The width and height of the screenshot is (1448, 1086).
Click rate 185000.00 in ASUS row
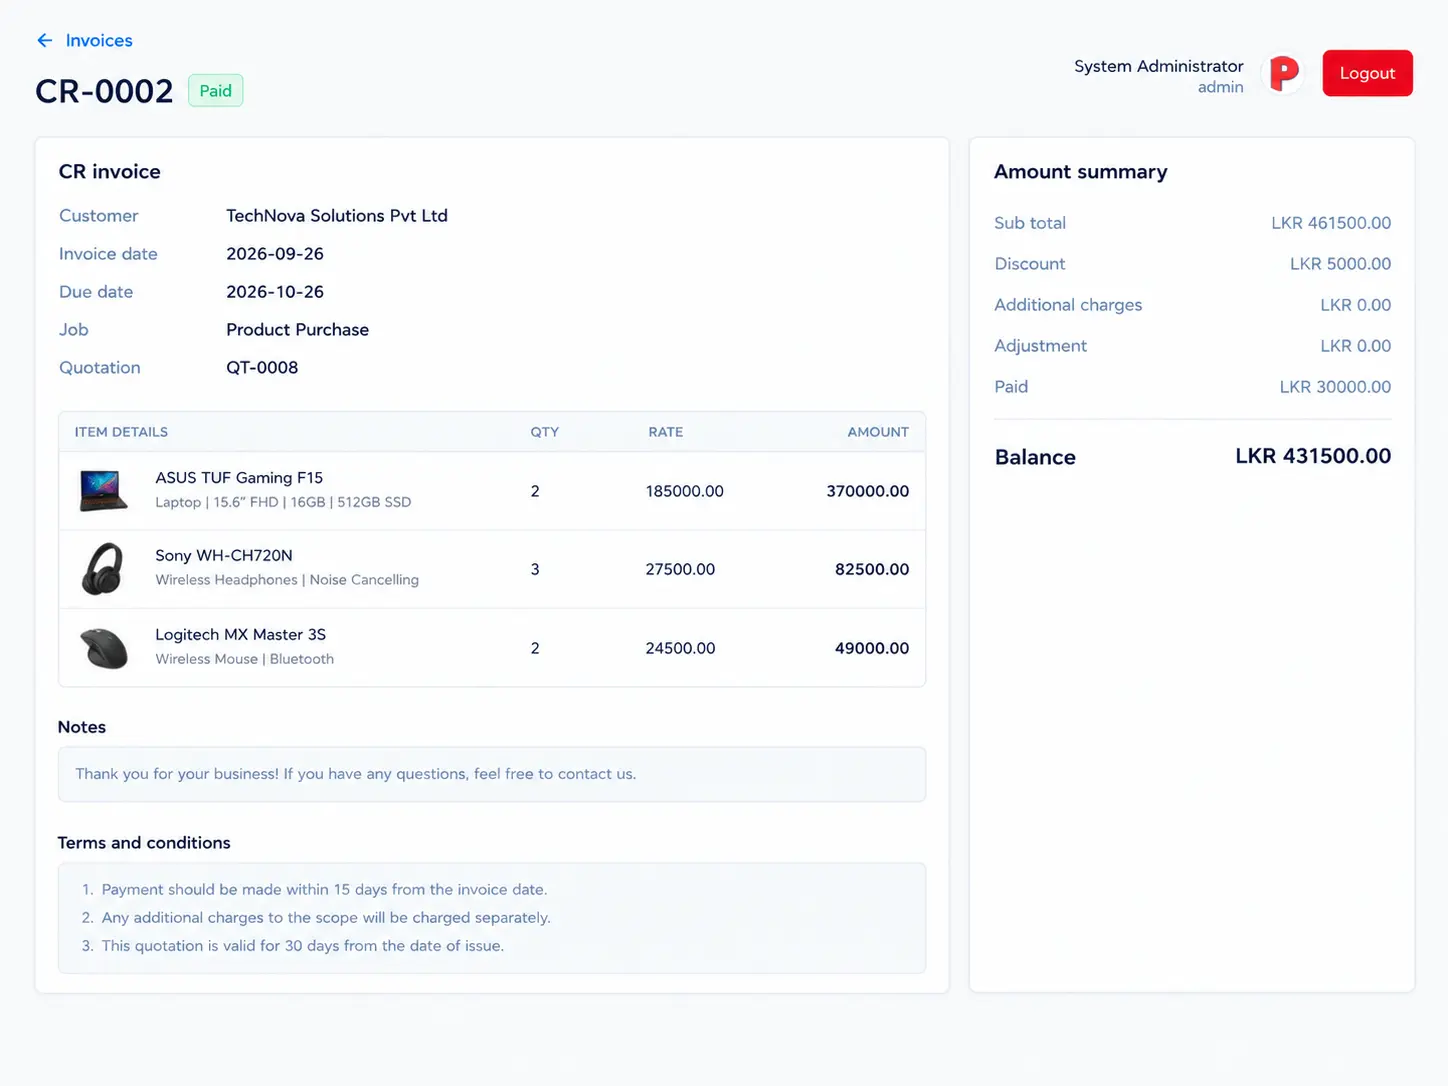click(x=684, y=491)
